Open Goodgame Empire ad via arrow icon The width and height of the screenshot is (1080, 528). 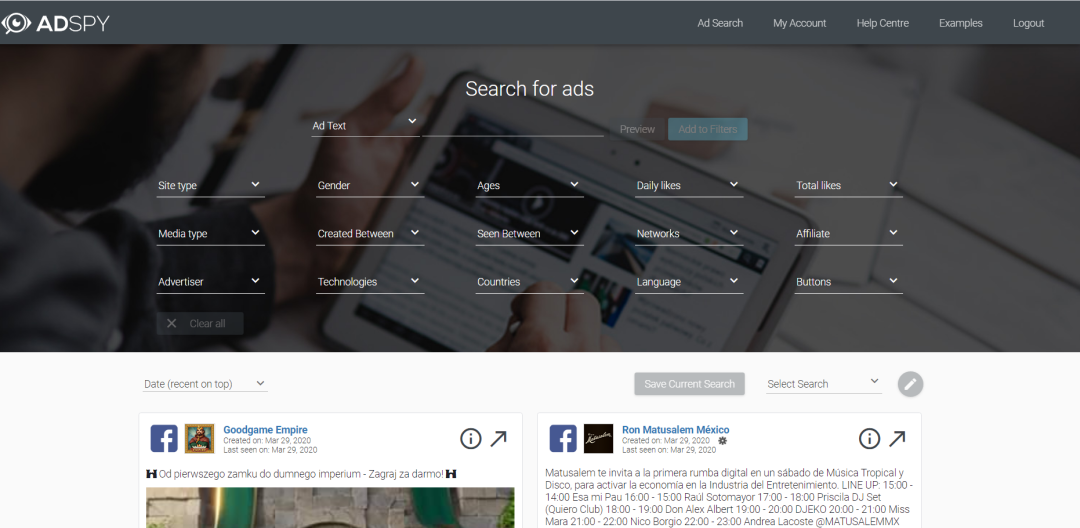498,439
